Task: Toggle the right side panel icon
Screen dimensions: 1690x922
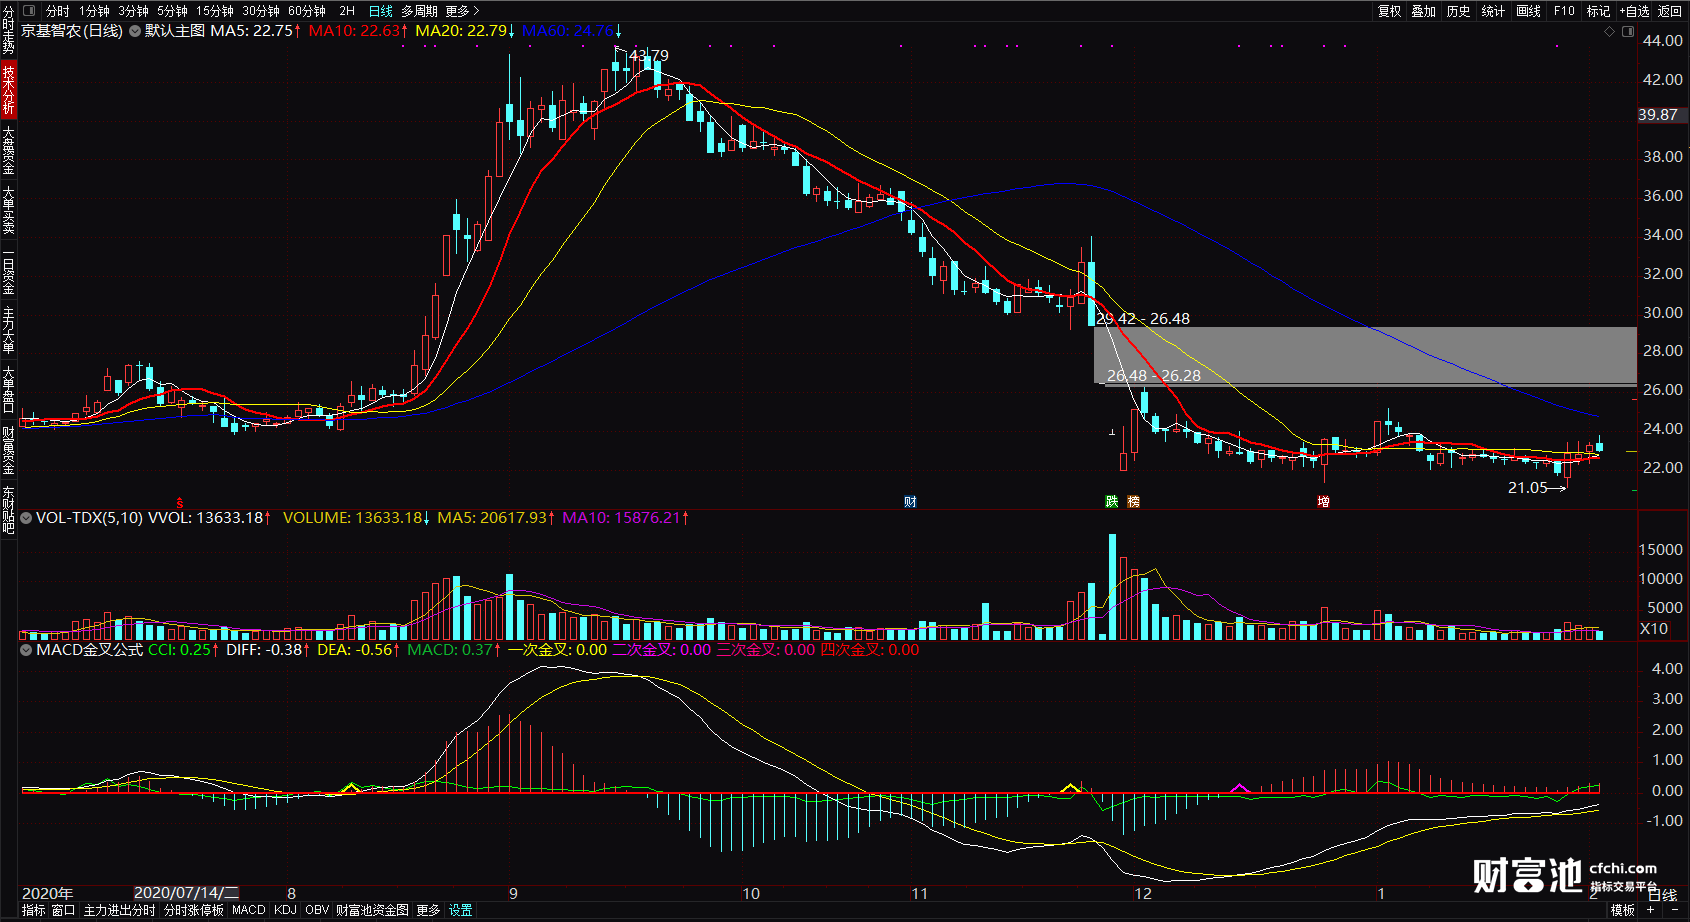Action: tap(1628, 32)
